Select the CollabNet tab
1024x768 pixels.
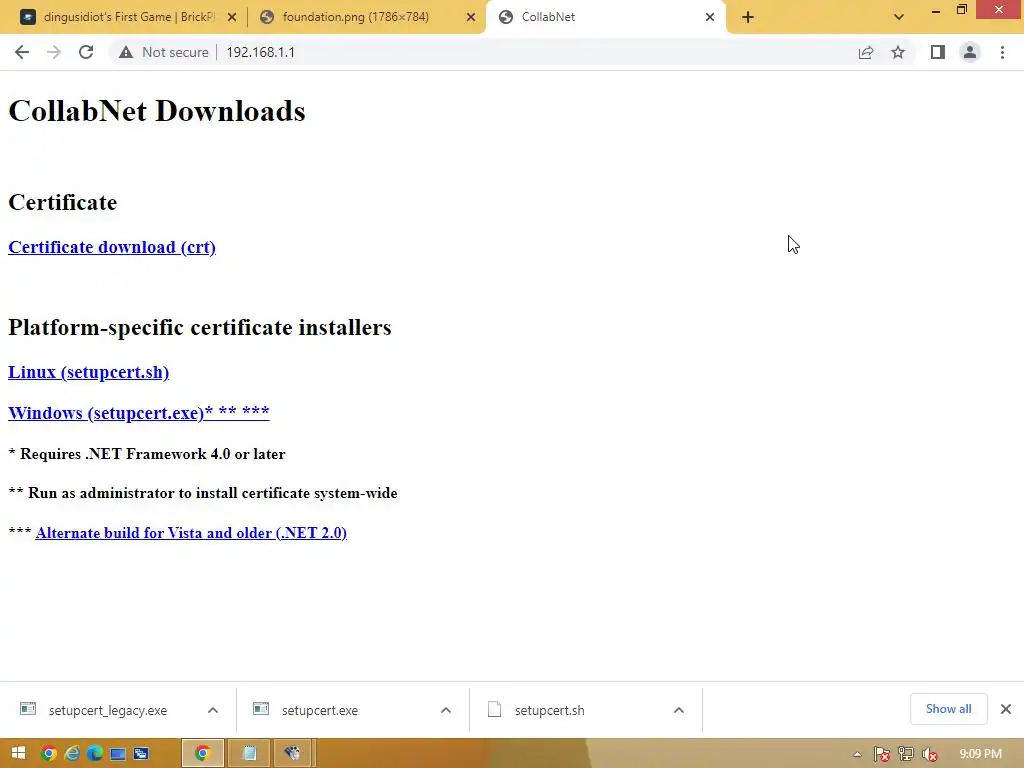[604, 17]
